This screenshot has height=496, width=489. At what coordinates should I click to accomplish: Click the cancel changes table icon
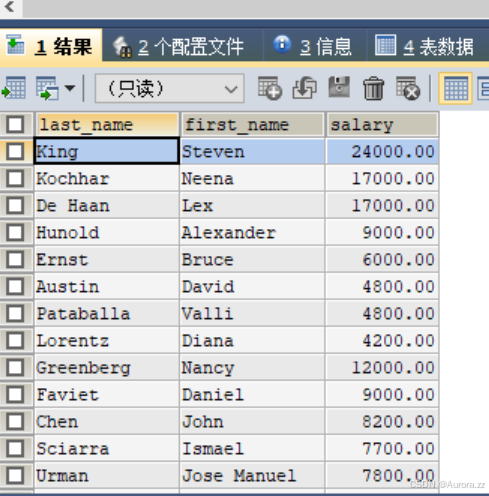408,88
